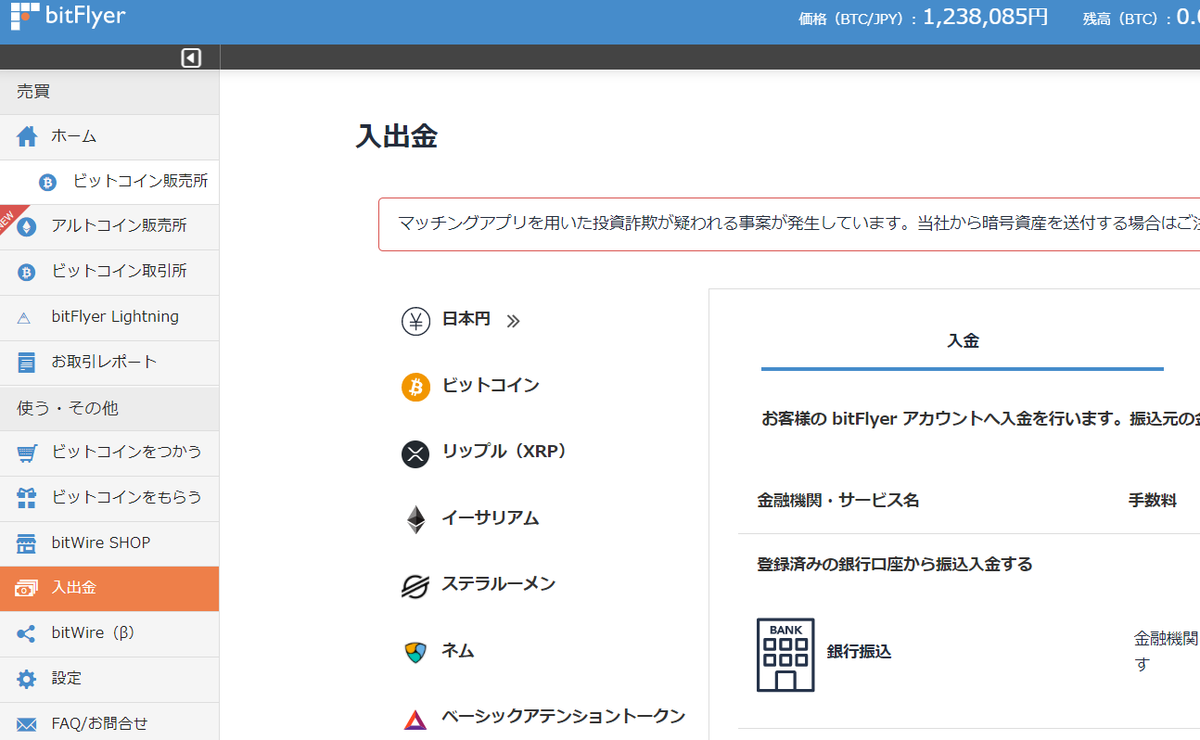Viewport: 1200px width, 740px height.
Task: Open bitWire（β） in the sidebar
Action: 109,633
